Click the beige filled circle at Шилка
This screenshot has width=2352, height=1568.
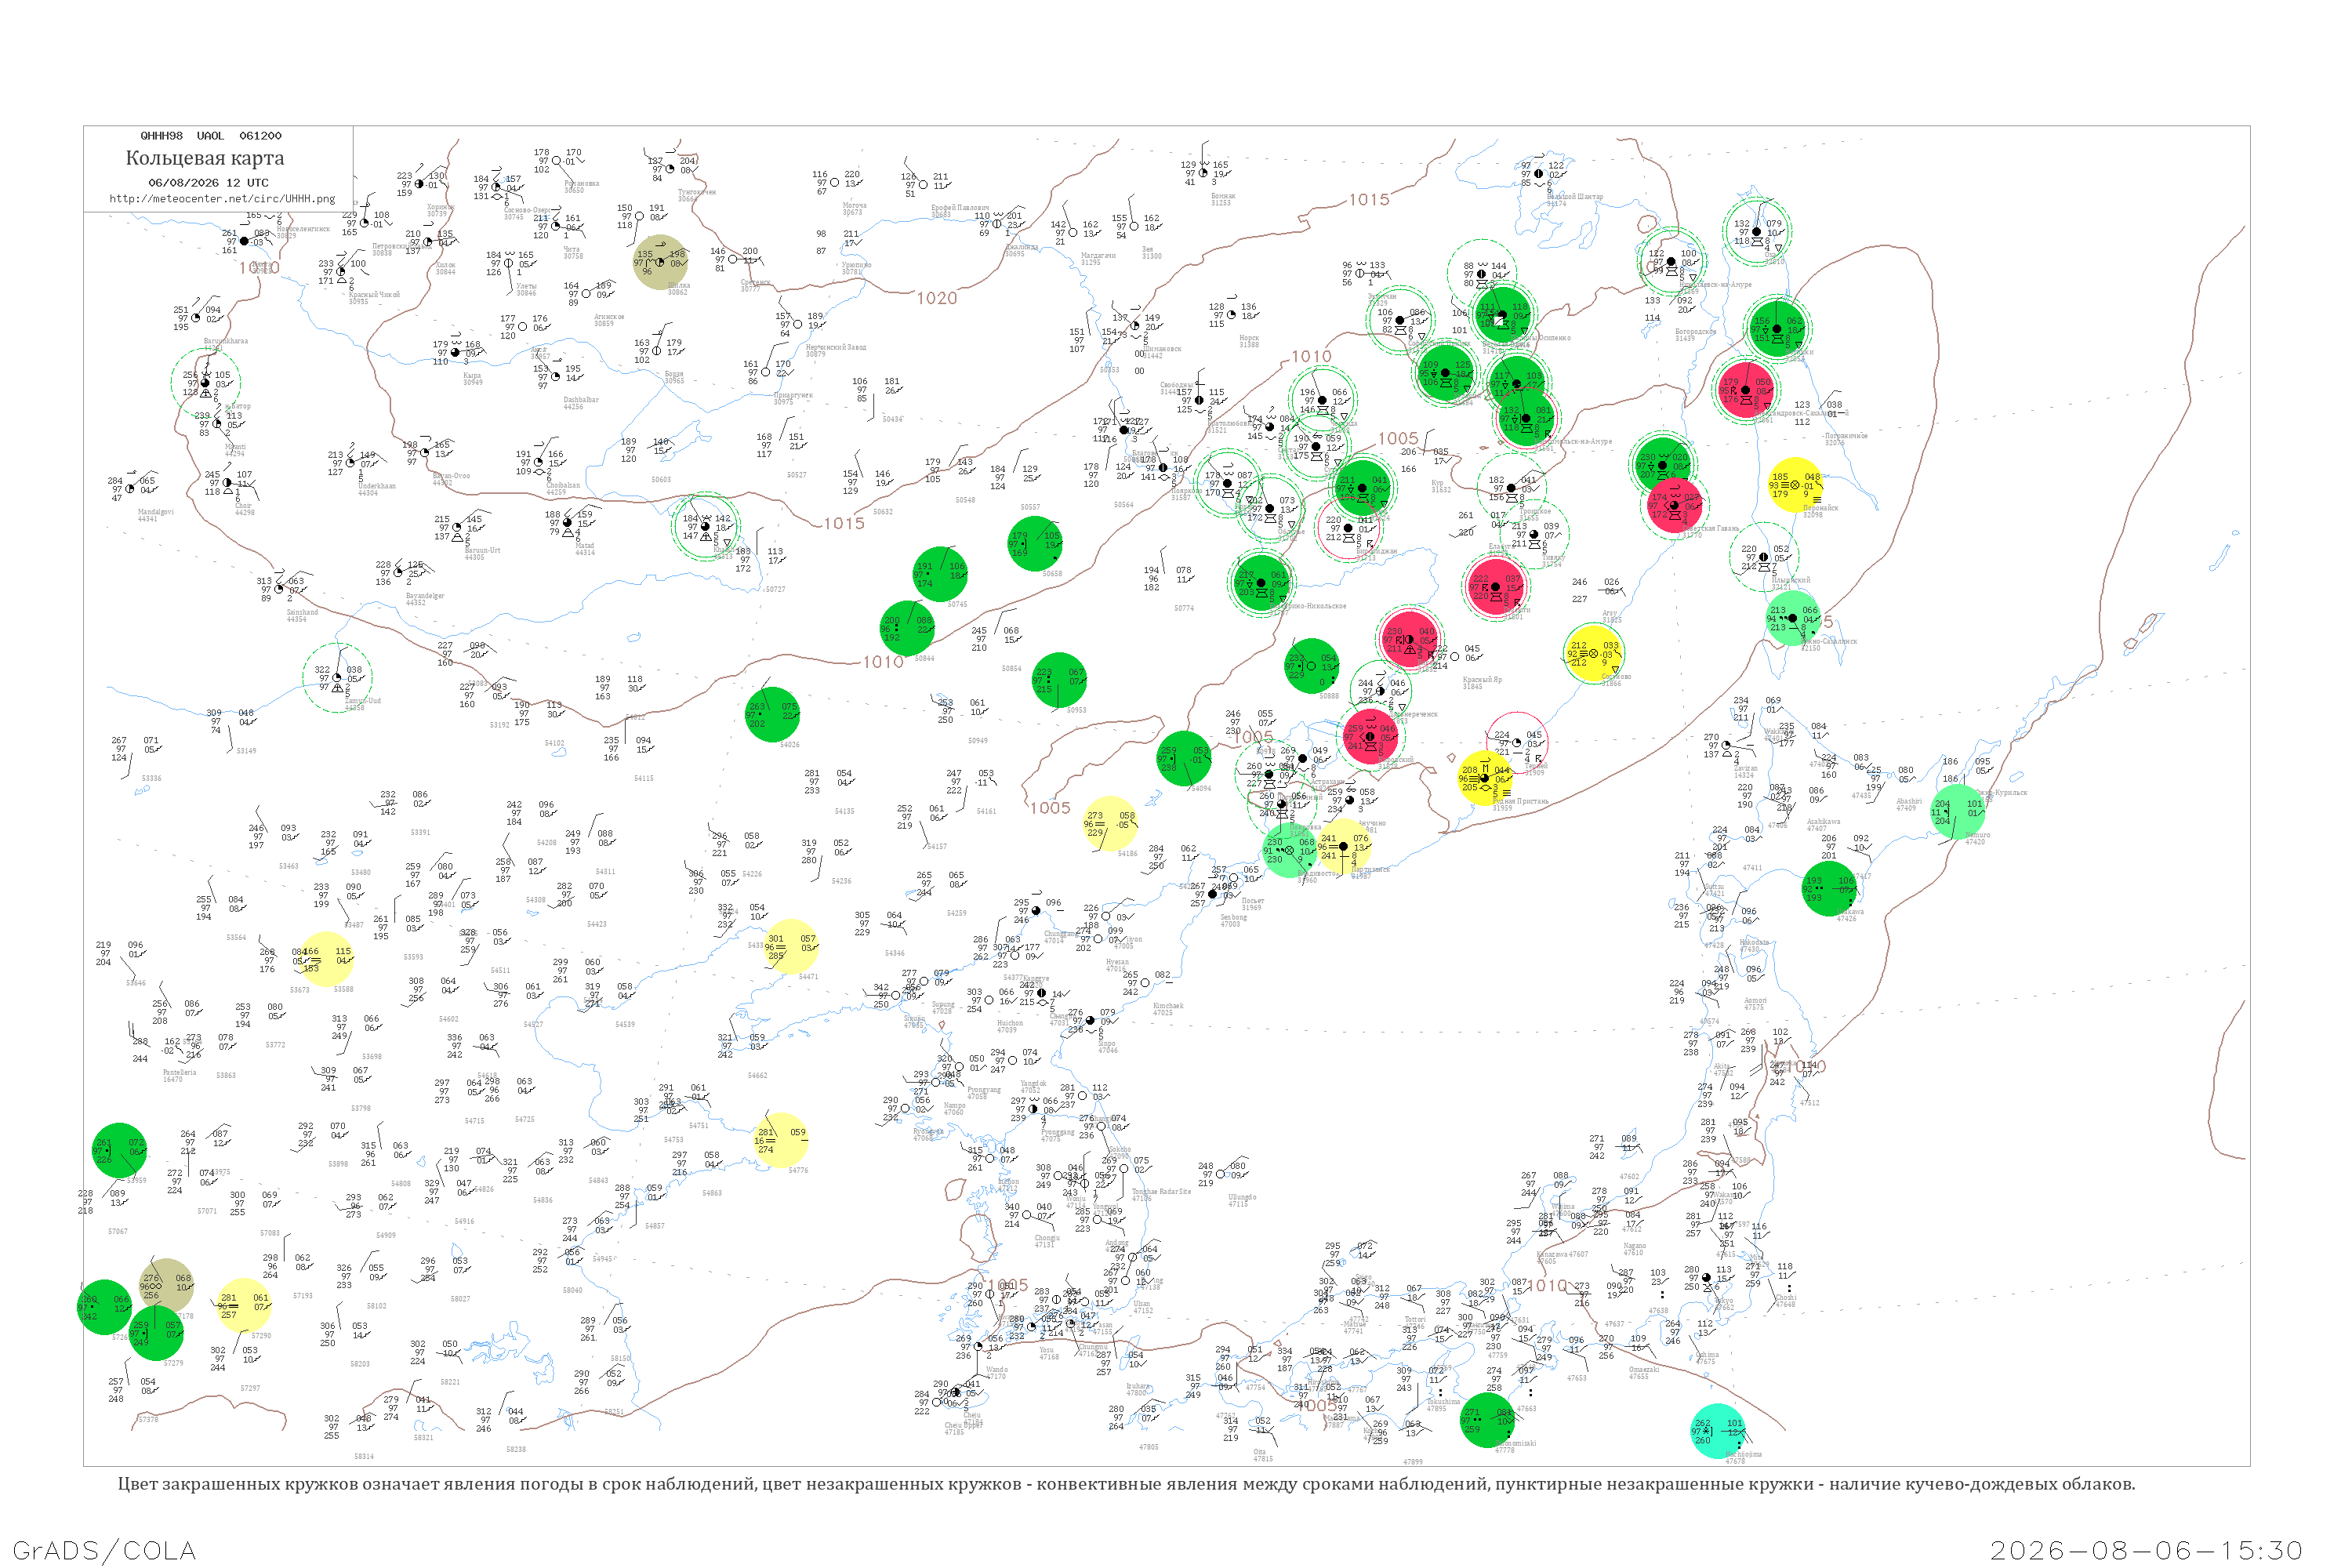(x=660, y=262)
